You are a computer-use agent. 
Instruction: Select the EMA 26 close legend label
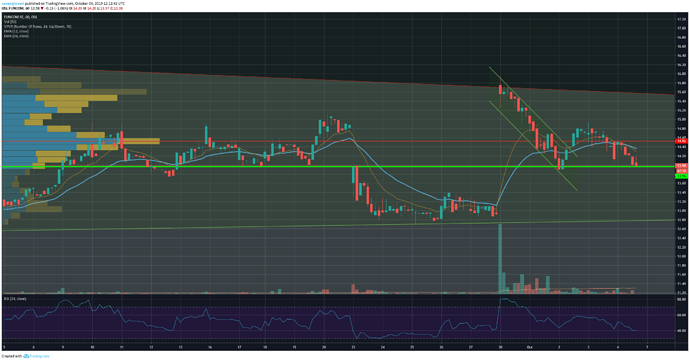[x=16, y=36]
